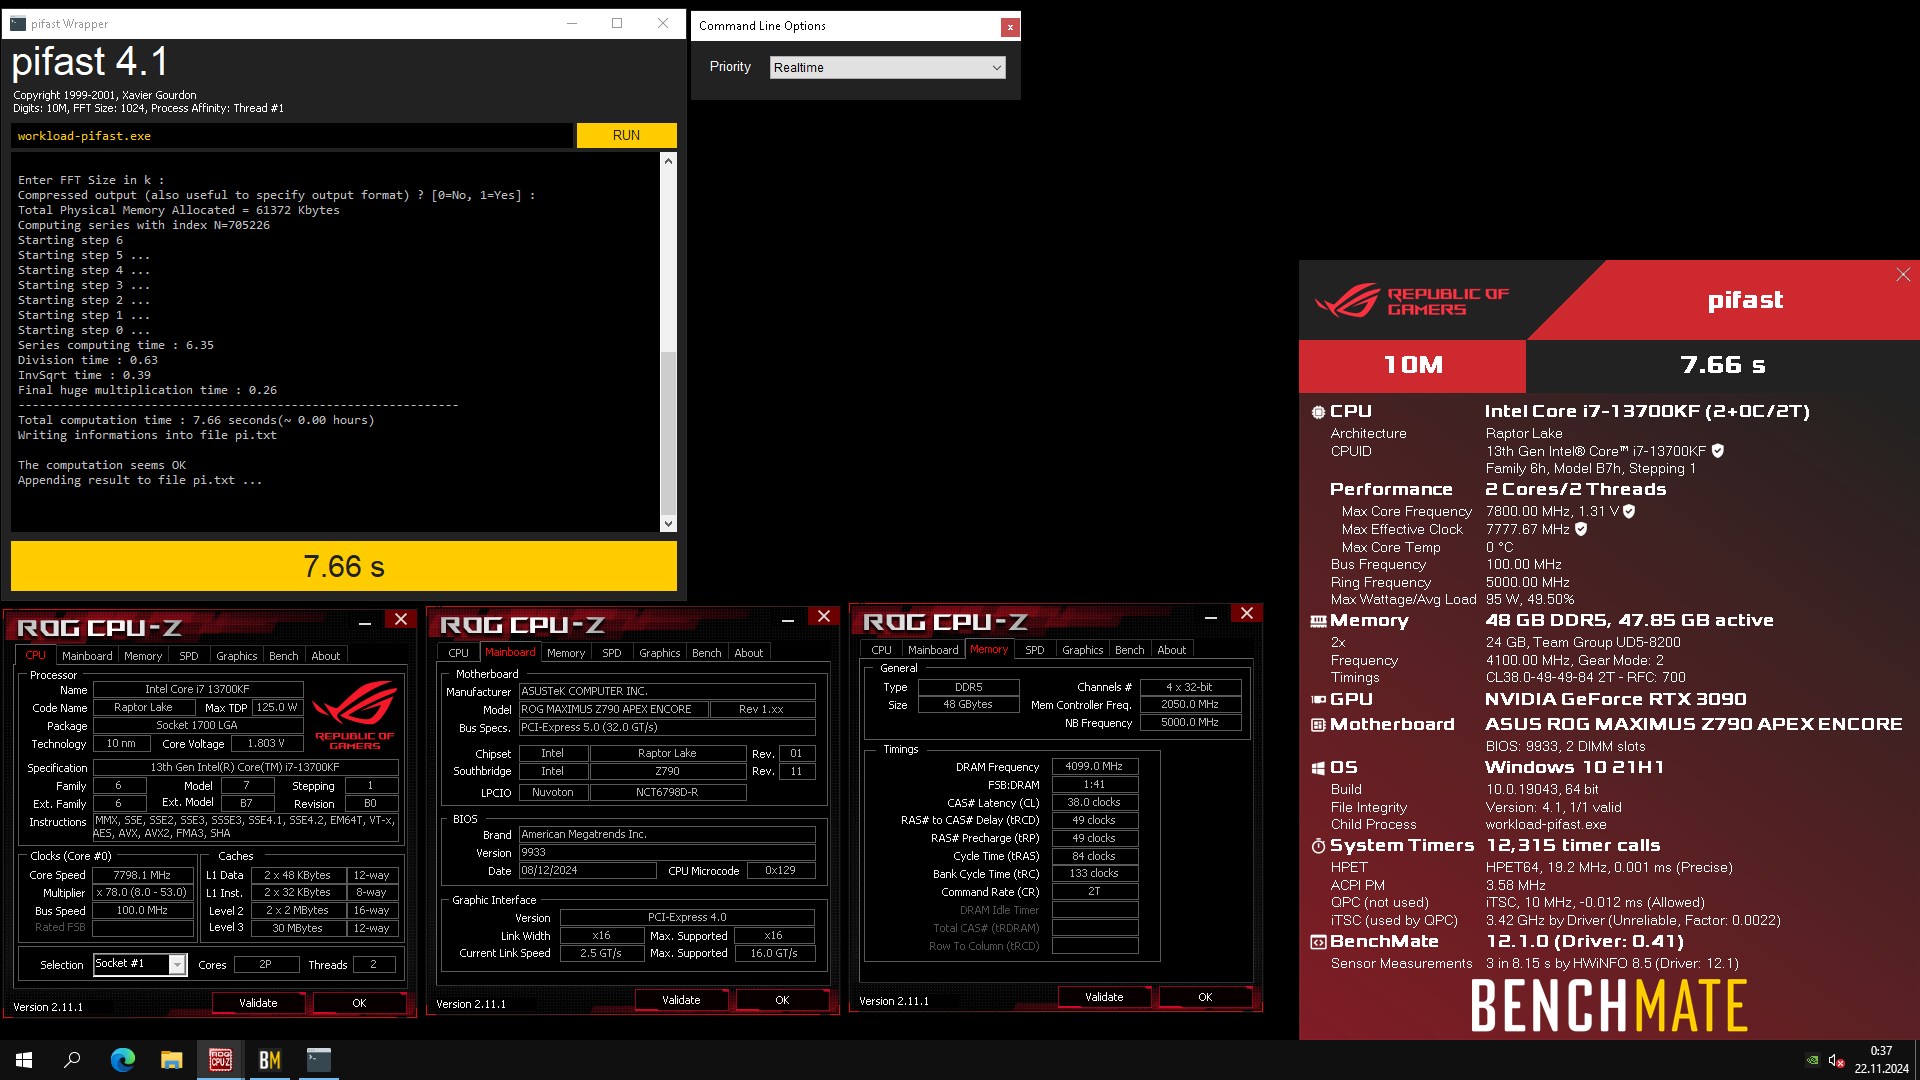Switch to ROG CPU-Z taskbar icon

[x=220, y=1060]
